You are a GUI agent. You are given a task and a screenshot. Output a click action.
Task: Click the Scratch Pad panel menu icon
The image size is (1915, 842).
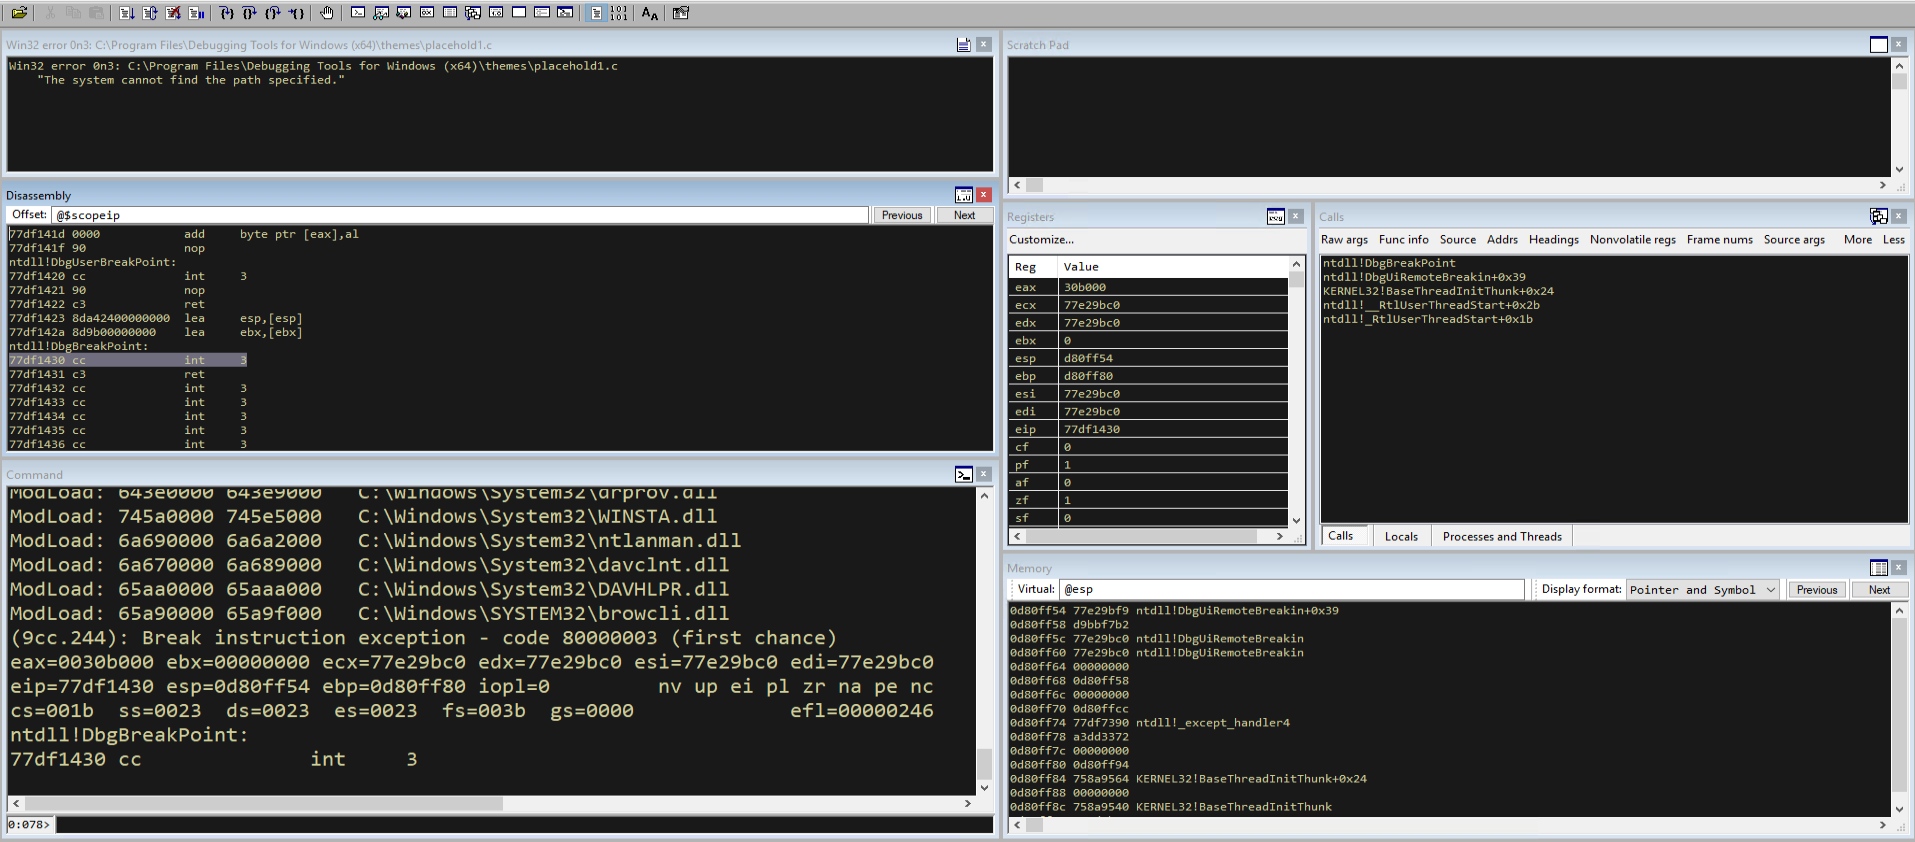tap(1879, 44)
